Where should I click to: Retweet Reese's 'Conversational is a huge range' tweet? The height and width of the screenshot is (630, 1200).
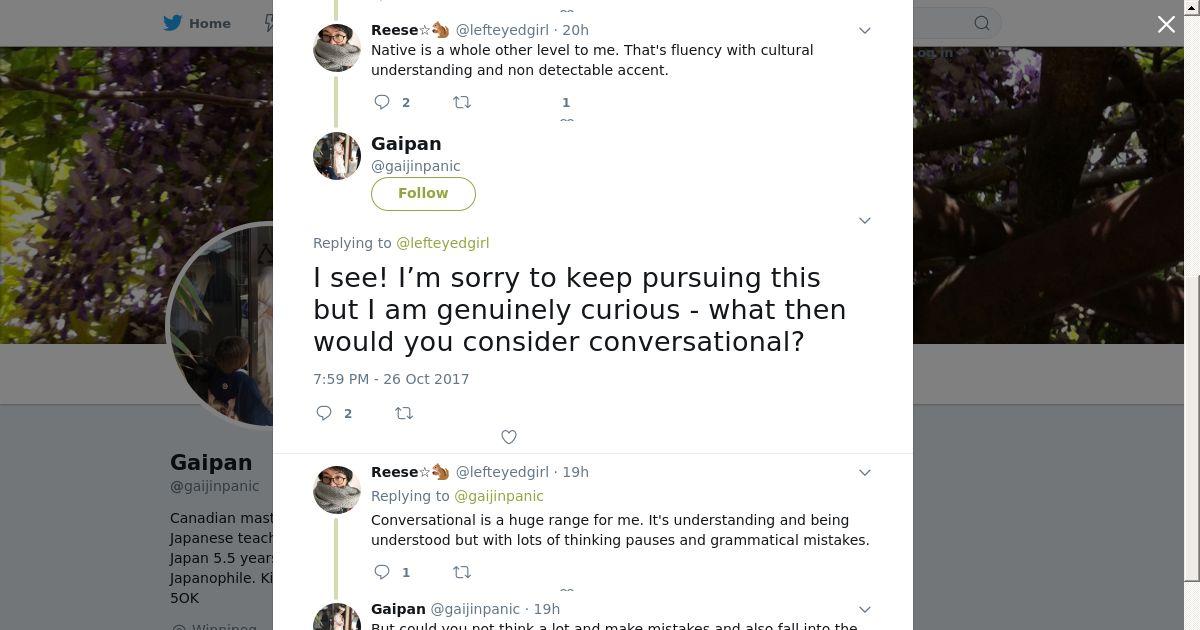[462, 572]
